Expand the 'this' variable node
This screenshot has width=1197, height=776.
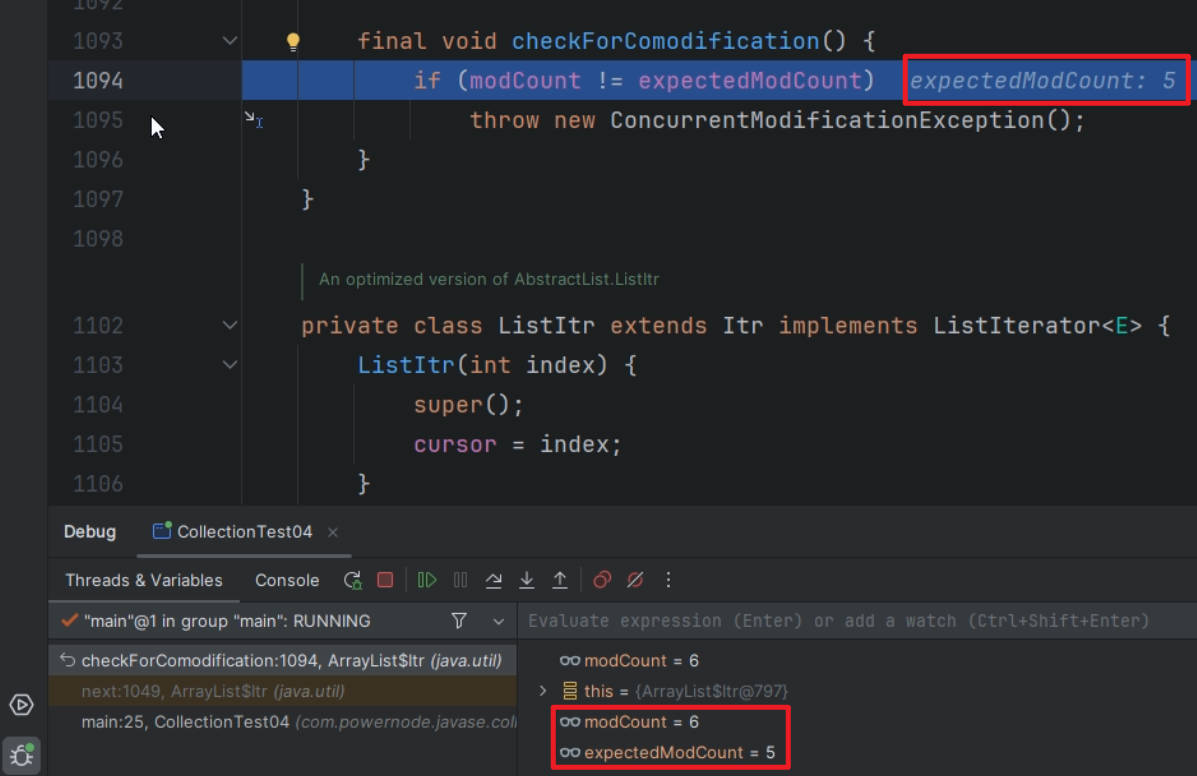pos(543,691)
